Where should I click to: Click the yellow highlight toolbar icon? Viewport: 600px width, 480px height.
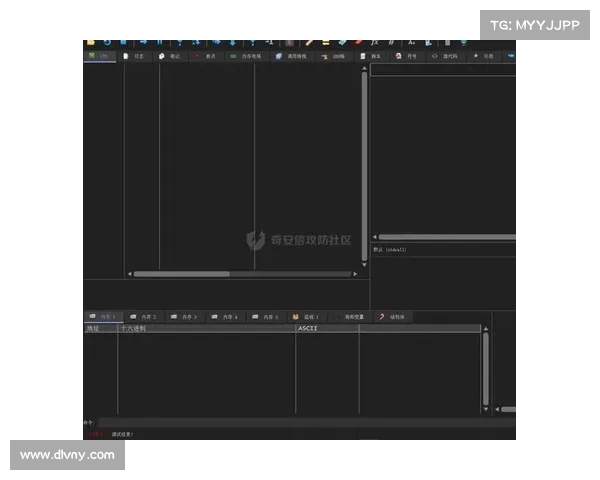tap(326, 42)
